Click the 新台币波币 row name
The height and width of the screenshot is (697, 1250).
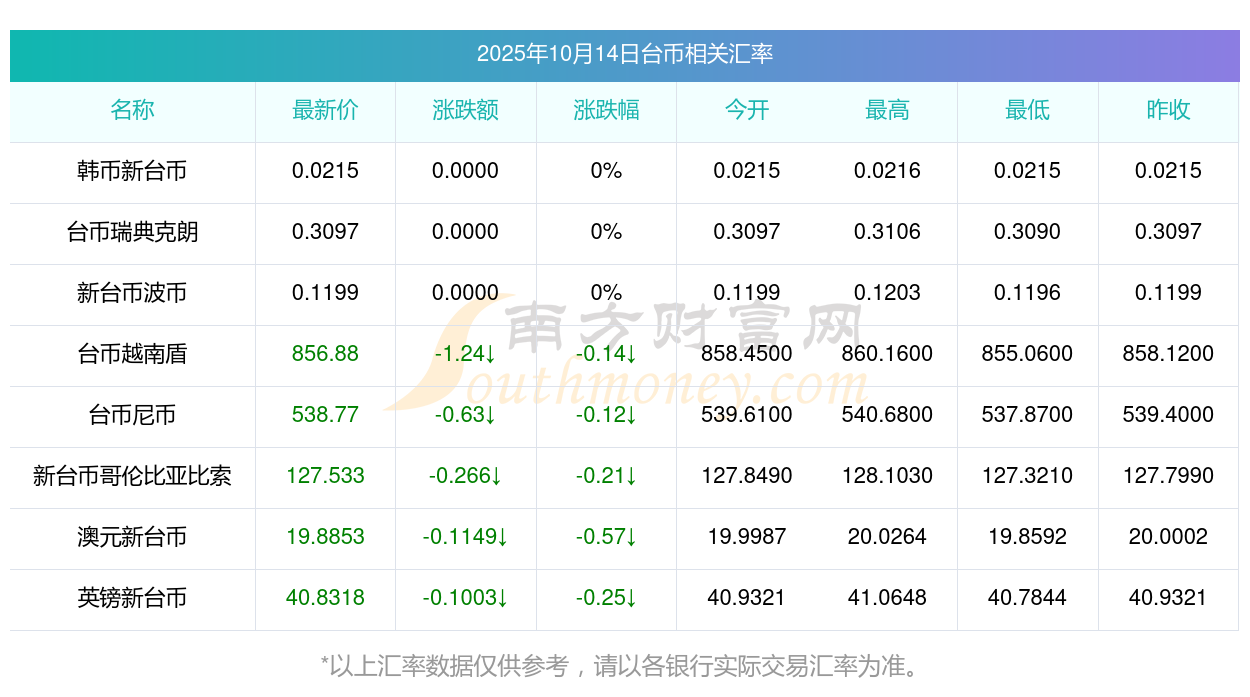click(x=132, y=293)
